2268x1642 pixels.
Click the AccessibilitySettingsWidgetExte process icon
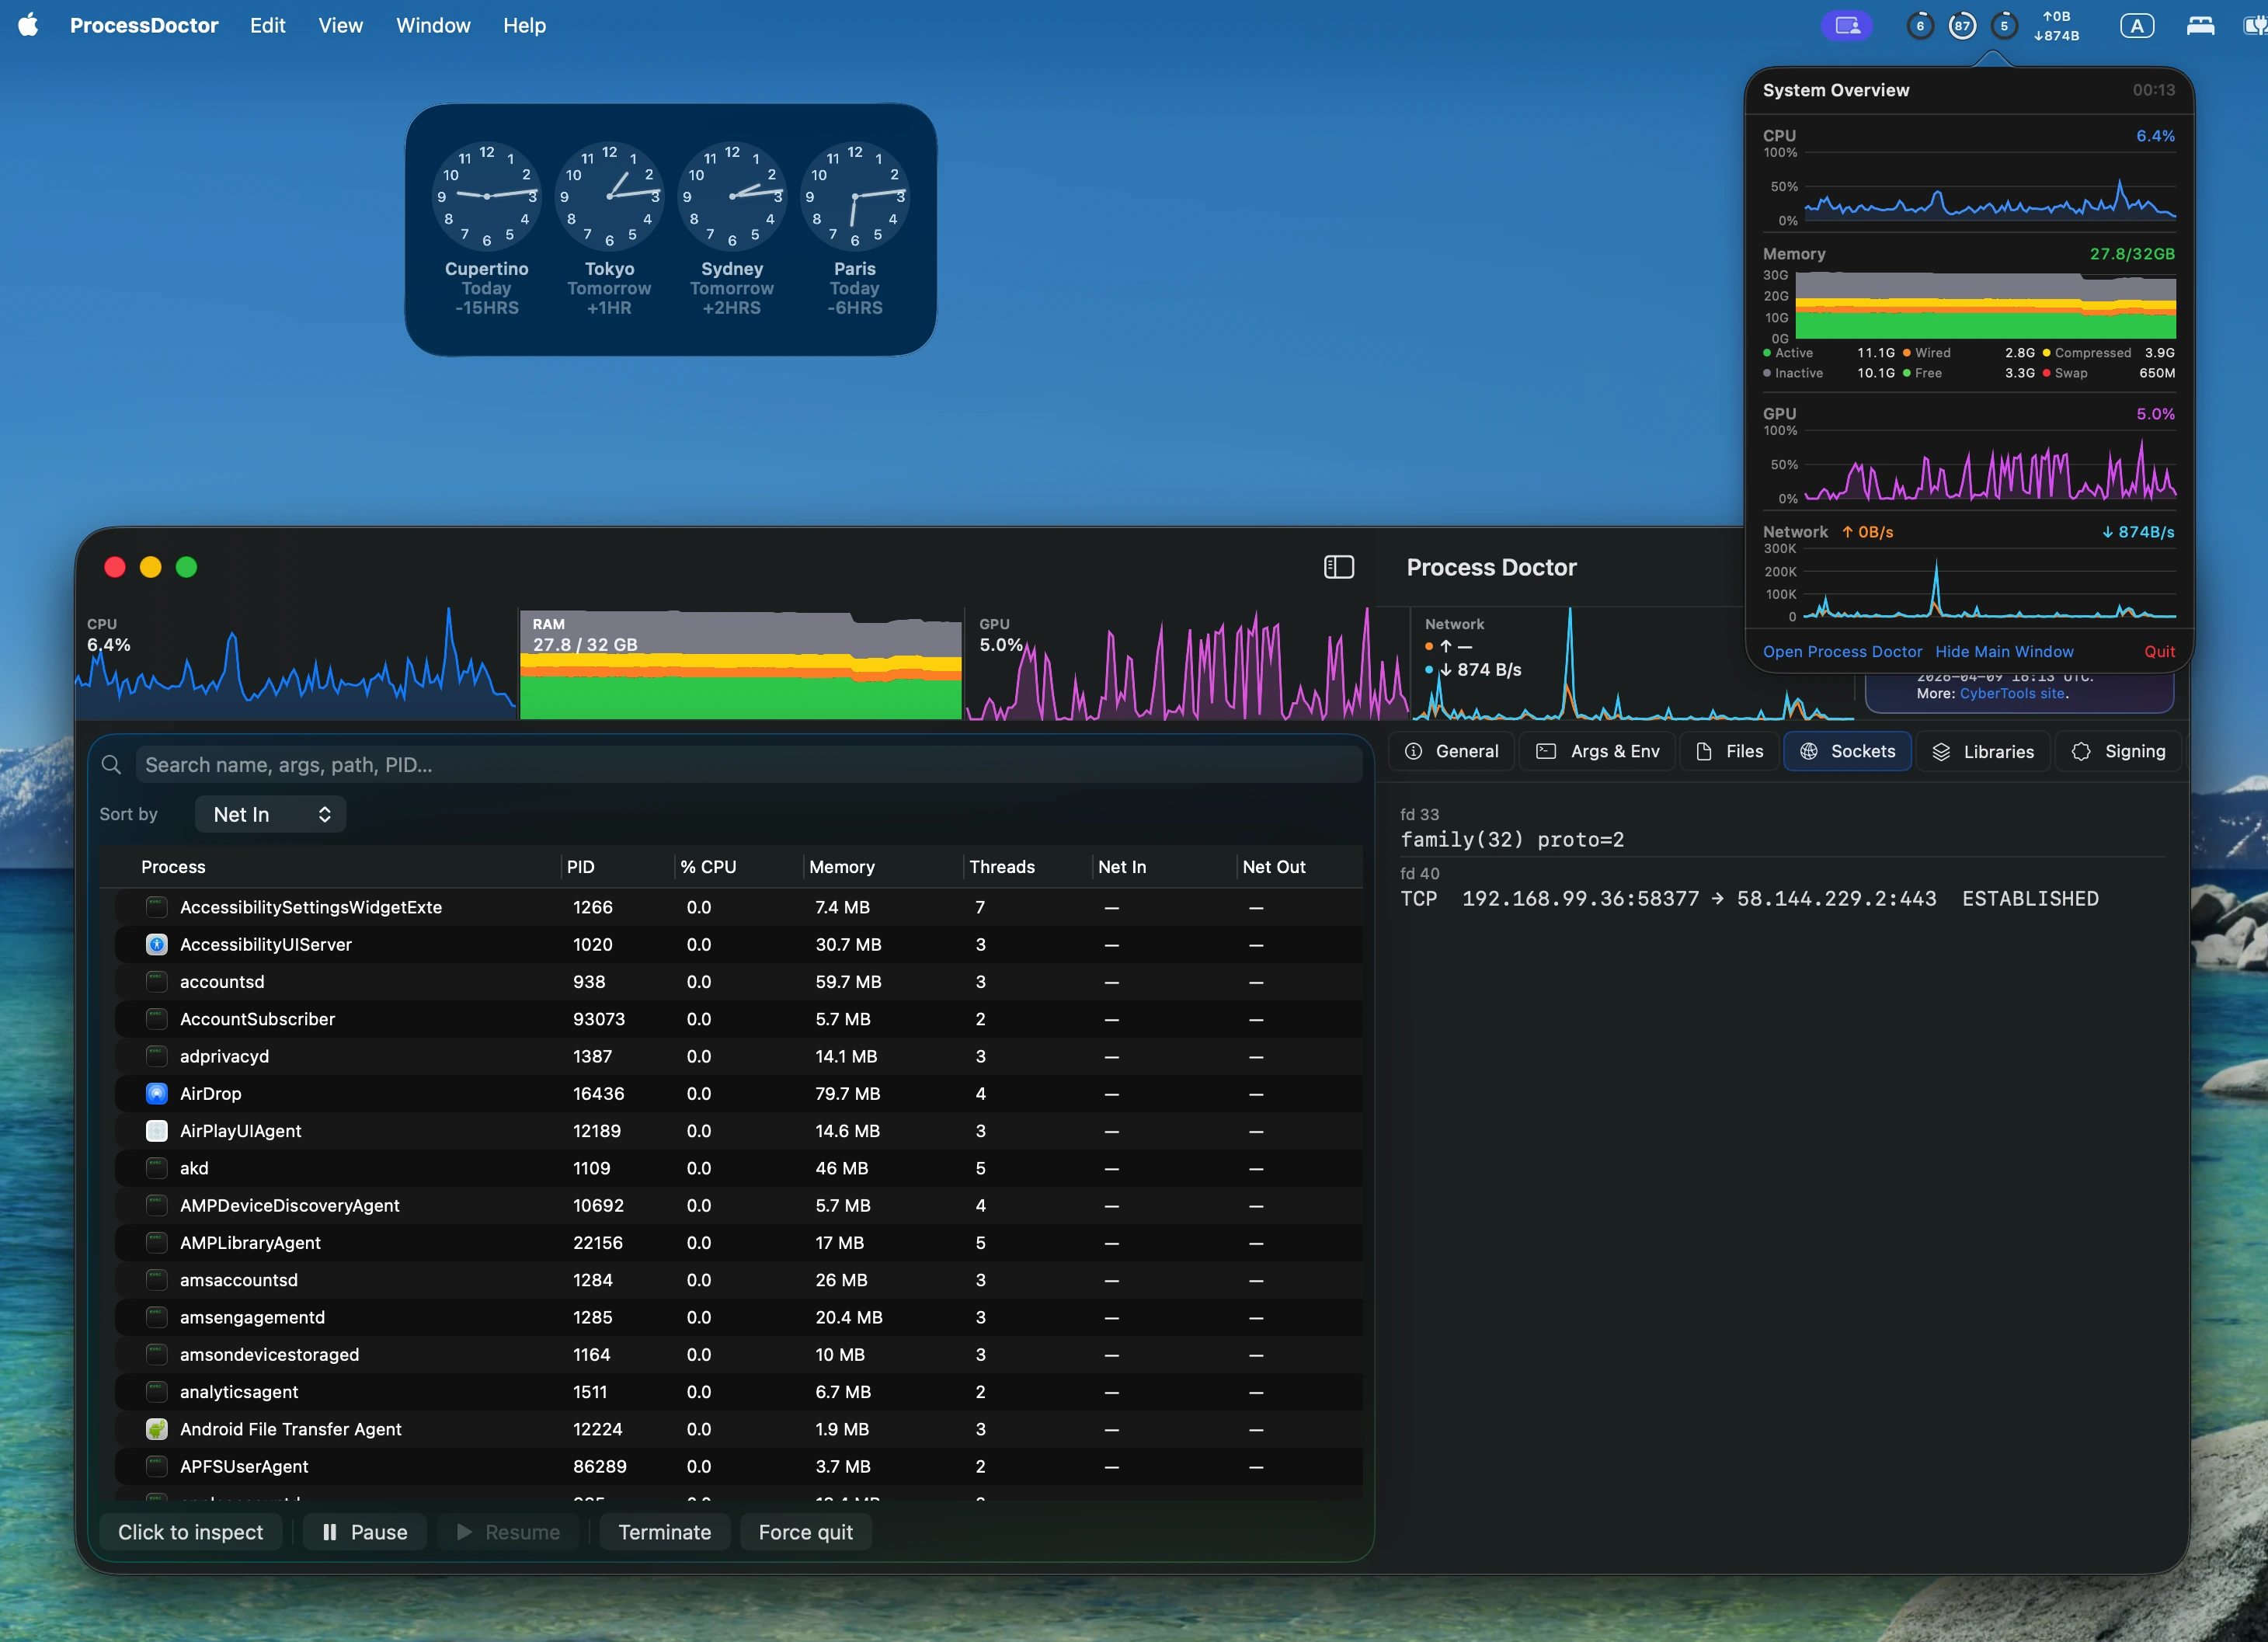point(157,907)
